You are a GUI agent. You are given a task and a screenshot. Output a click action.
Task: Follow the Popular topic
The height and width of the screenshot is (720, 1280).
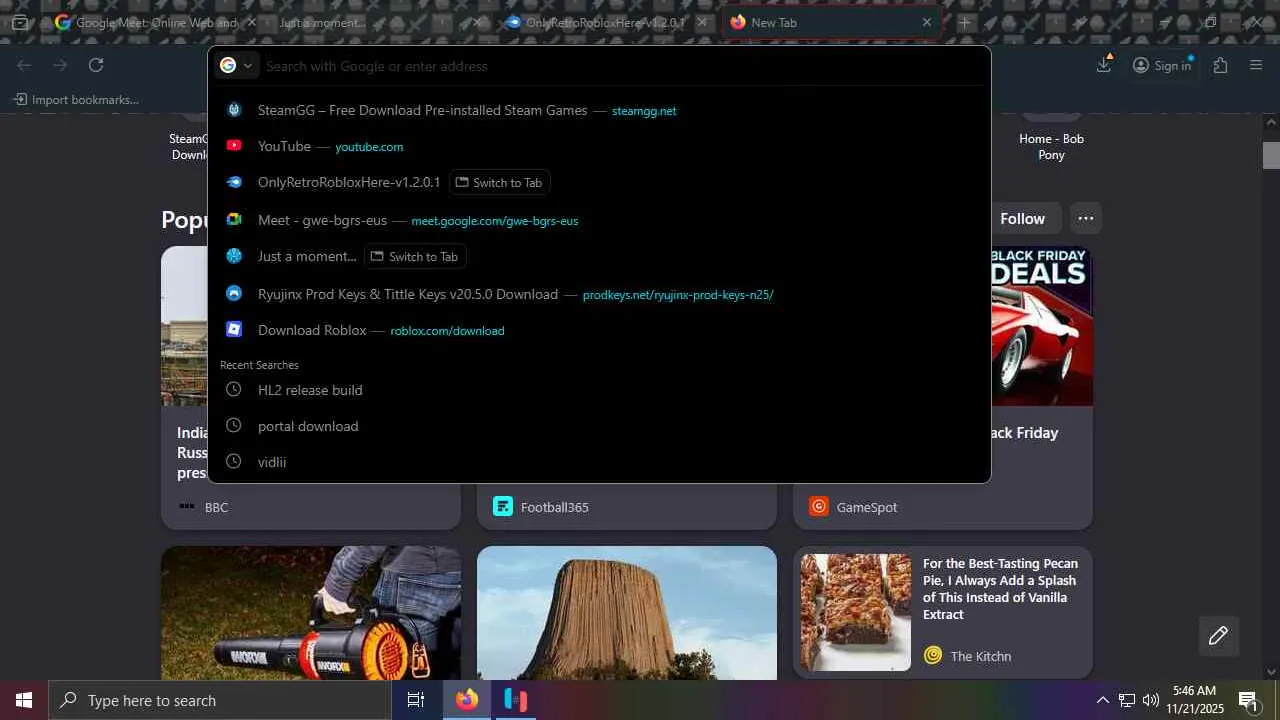pos(1022,218)
